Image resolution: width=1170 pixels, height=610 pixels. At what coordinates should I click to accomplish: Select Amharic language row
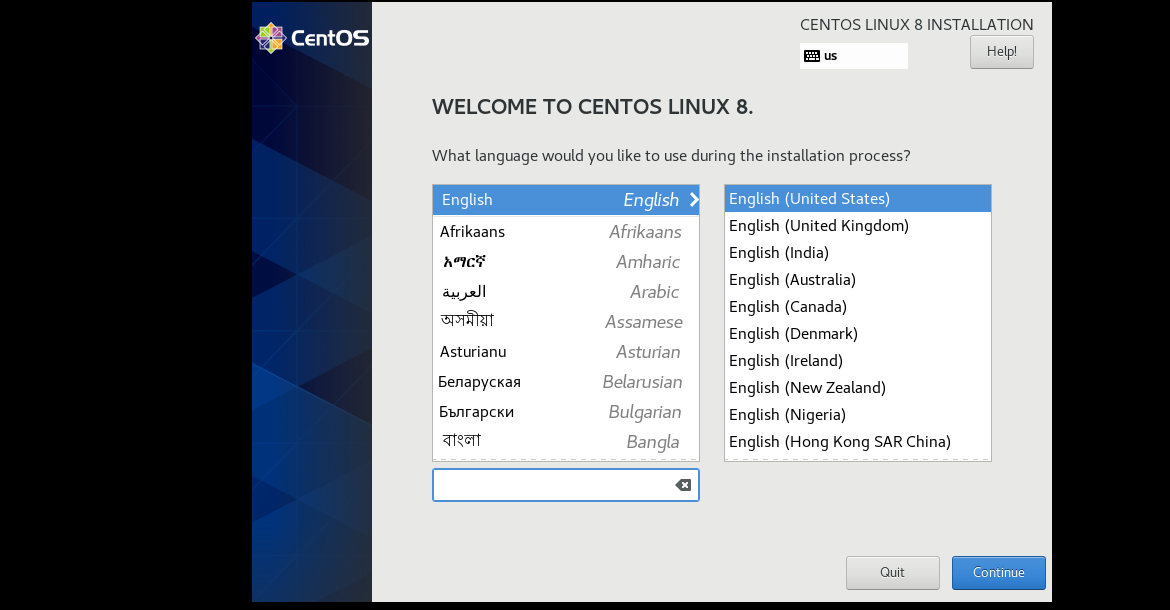566,262
